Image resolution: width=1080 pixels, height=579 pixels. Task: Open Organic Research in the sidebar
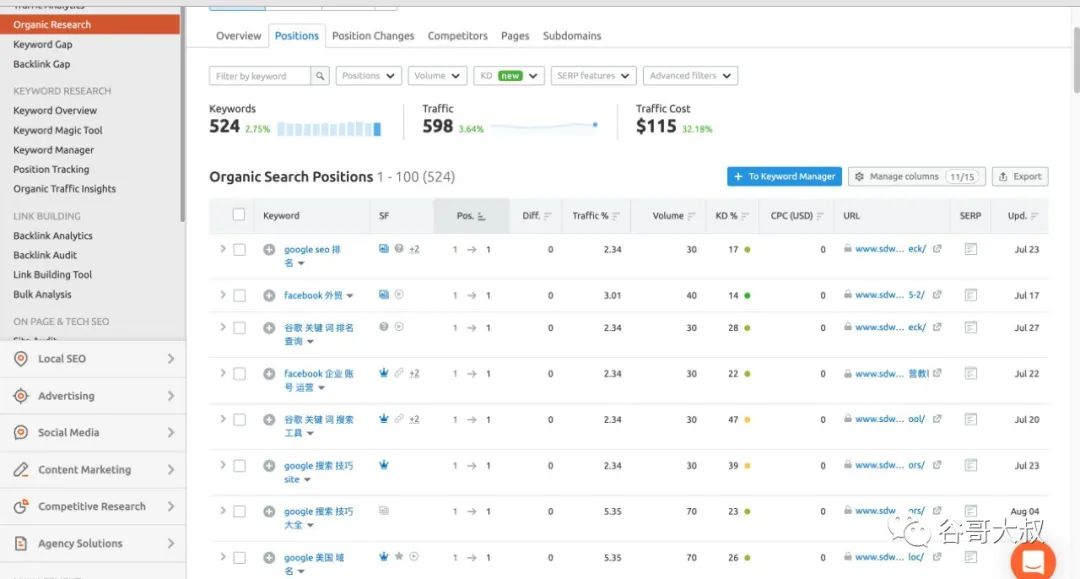(90, 24)
